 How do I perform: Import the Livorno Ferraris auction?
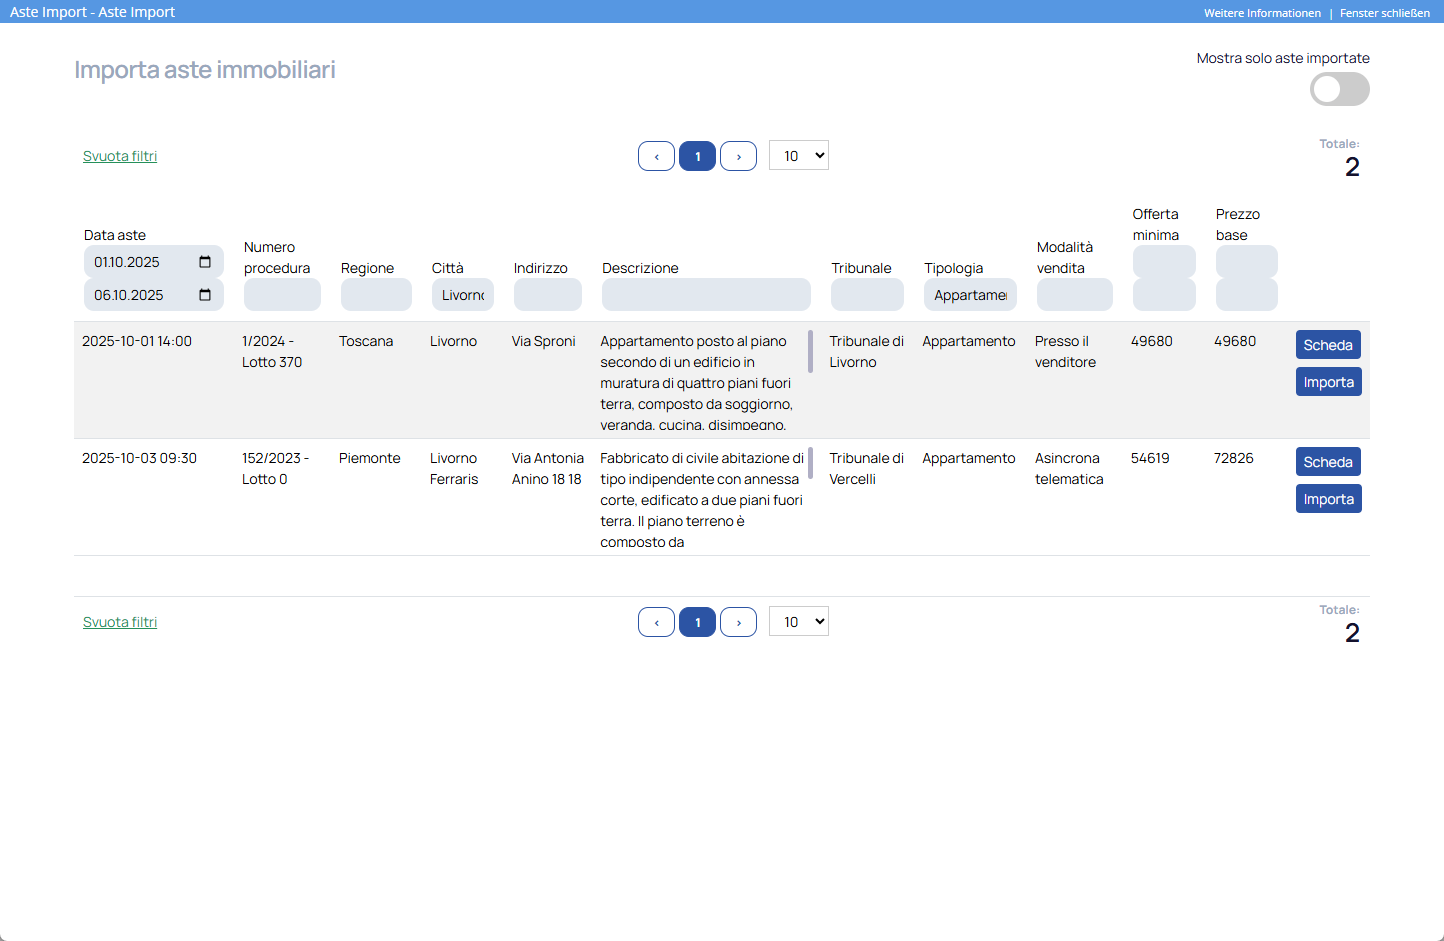pyautogui.click(x=1327, y=499)
